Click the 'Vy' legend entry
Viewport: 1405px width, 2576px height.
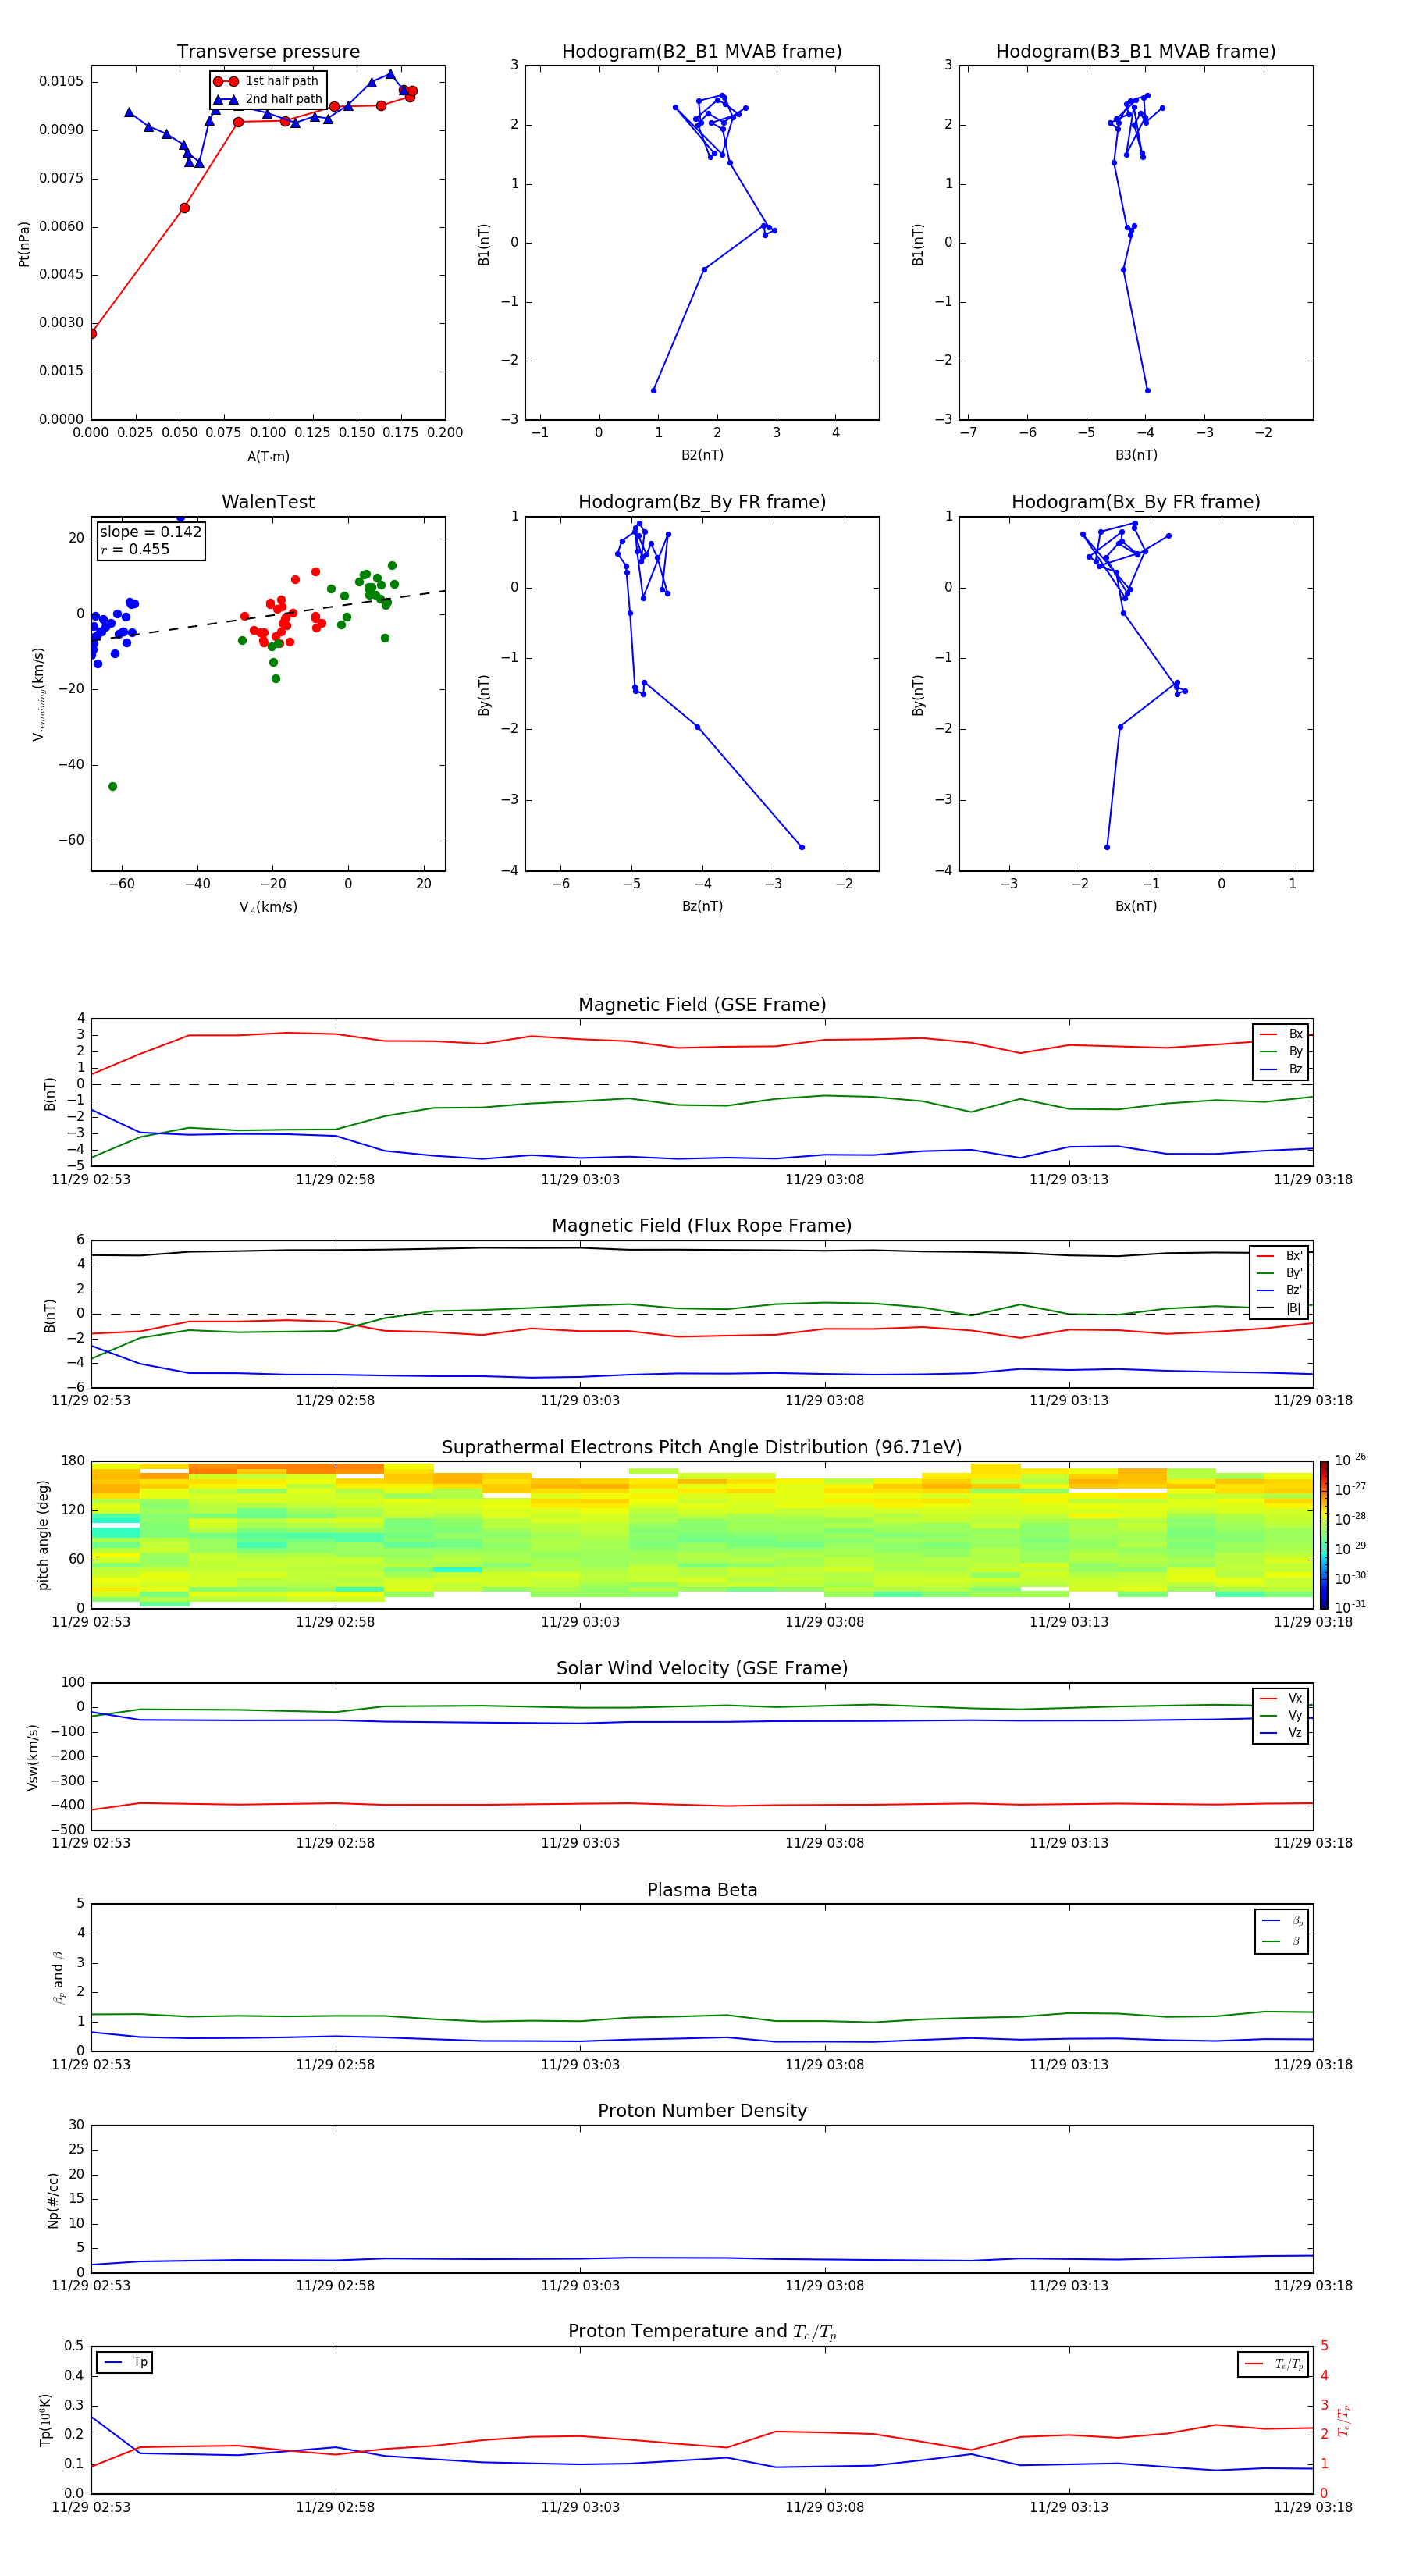pos(1281,1715)
